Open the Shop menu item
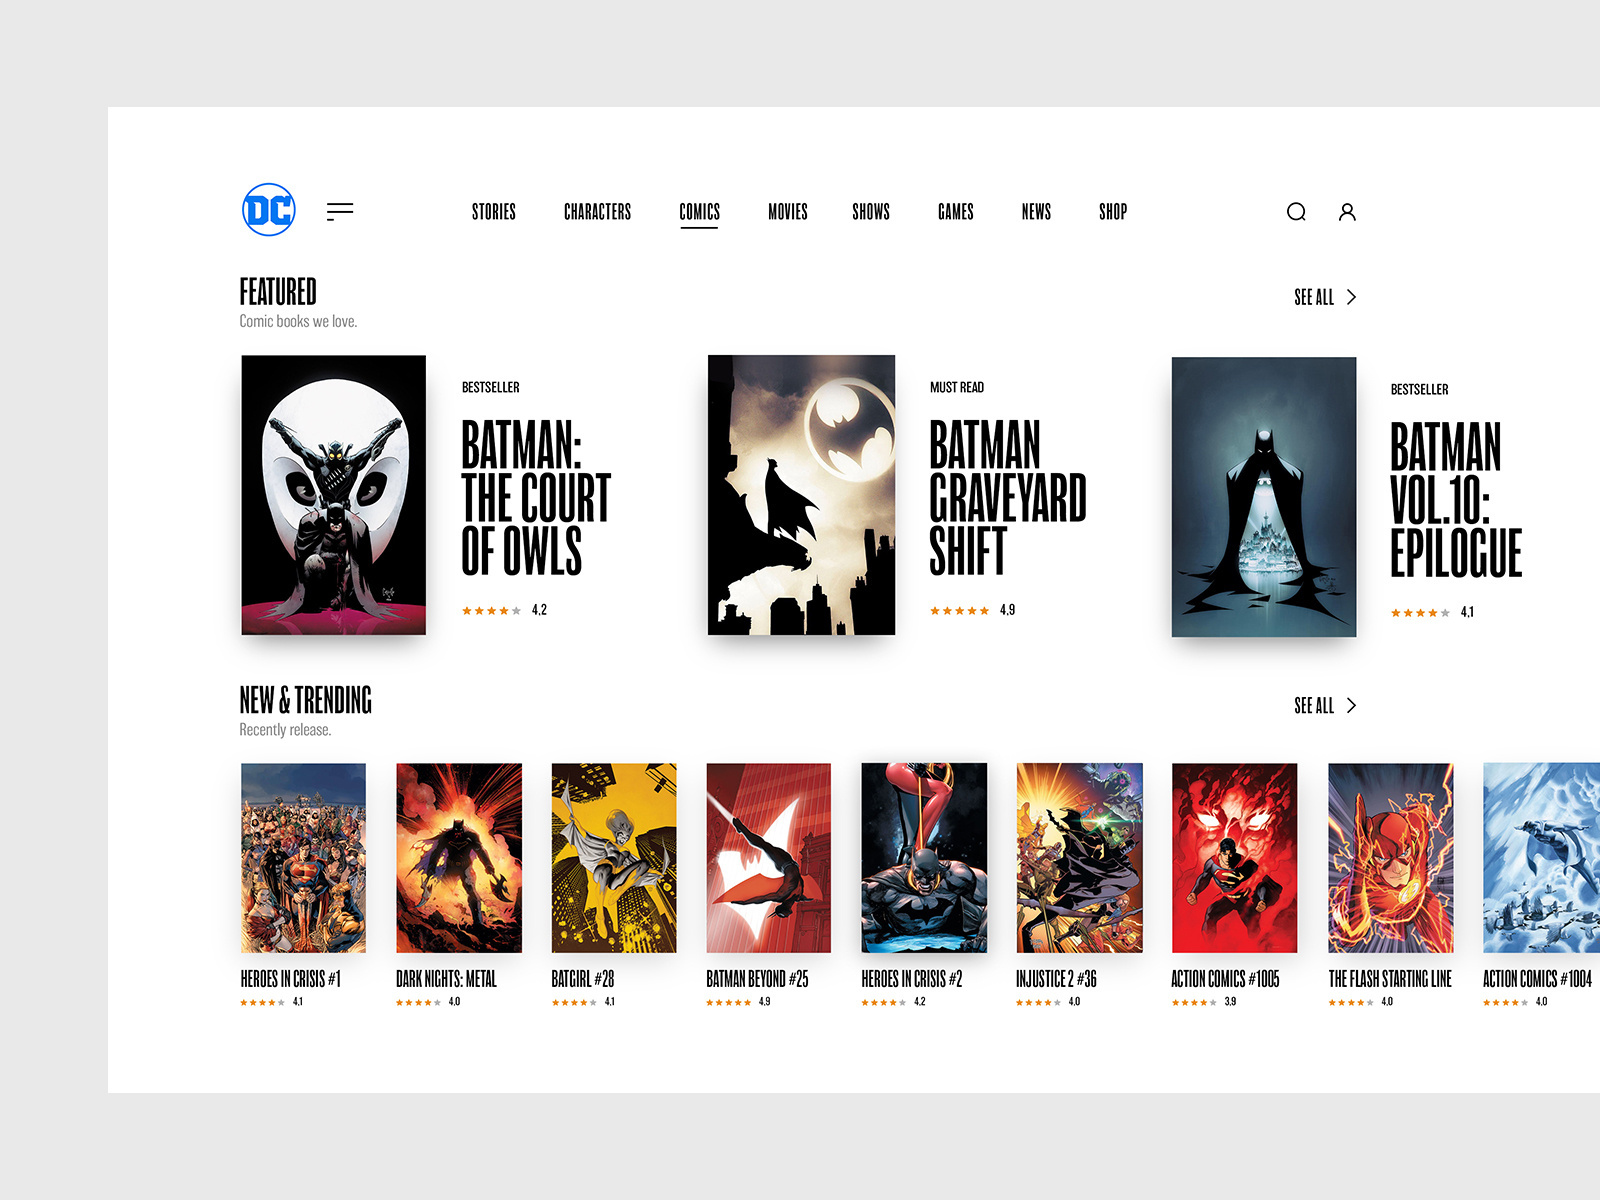Screen dimensions: 1600x1200 pyautogui.click(x=1112, y=211)
